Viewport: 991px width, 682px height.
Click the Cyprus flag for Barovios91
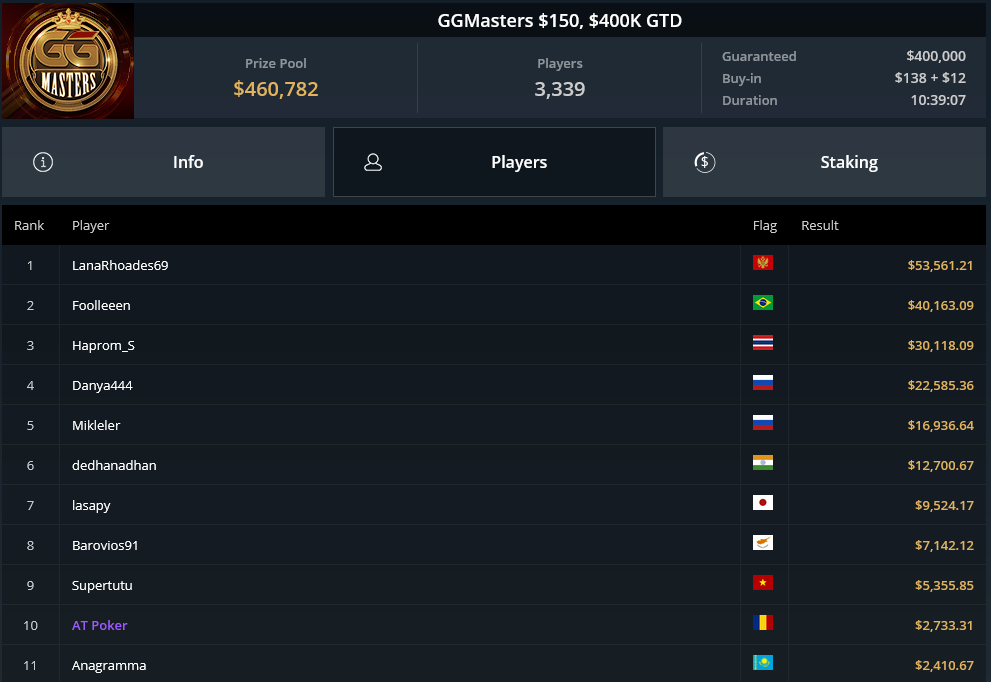pyautogui.click(x=763, y=543)
